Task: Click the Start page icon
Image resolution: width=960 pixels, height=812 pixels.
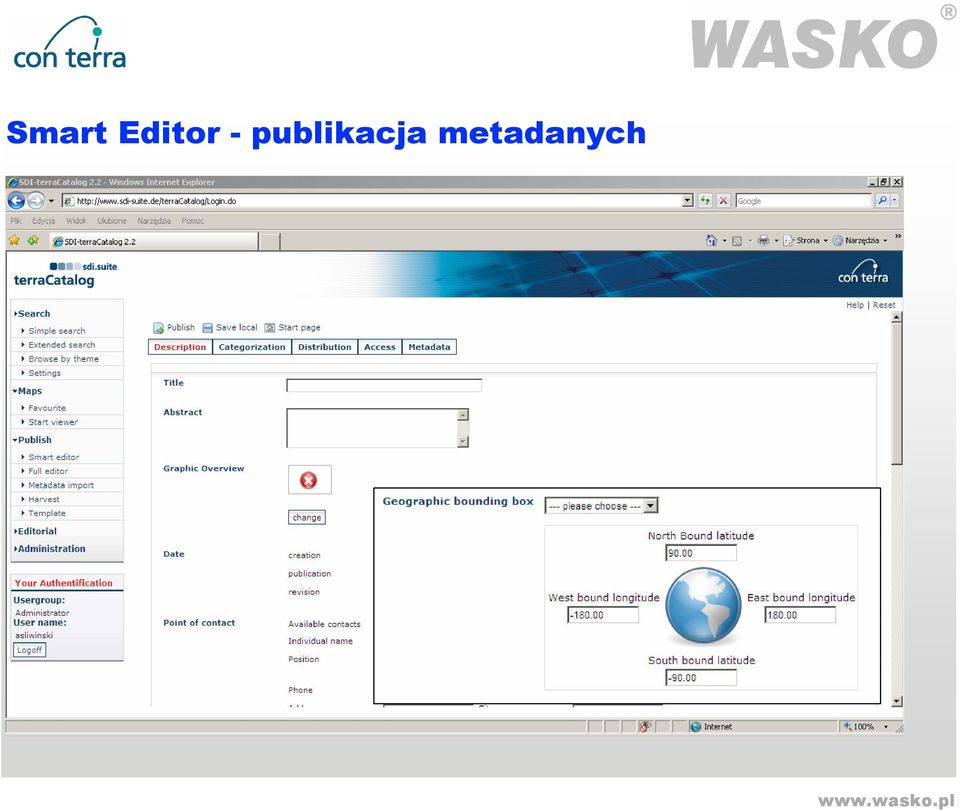Action: [269, 328]
